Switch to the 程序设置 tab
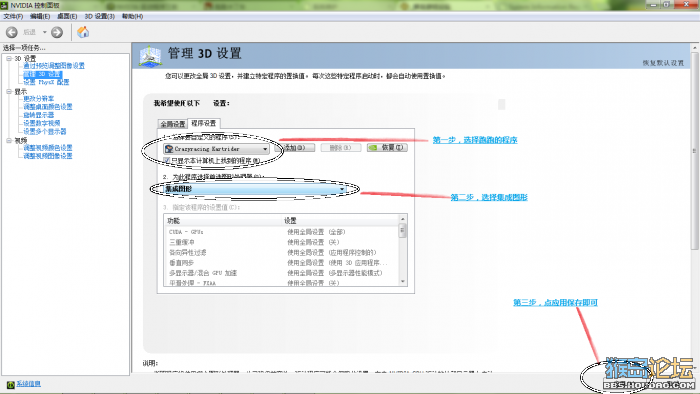The height and width of the screenshot is (394, 700). click(x=204, y=123)
